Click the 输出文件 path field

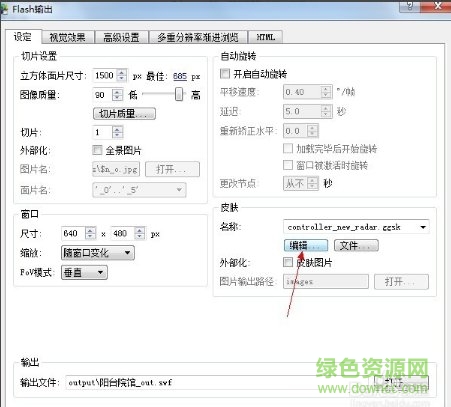[x=219, y=382]
